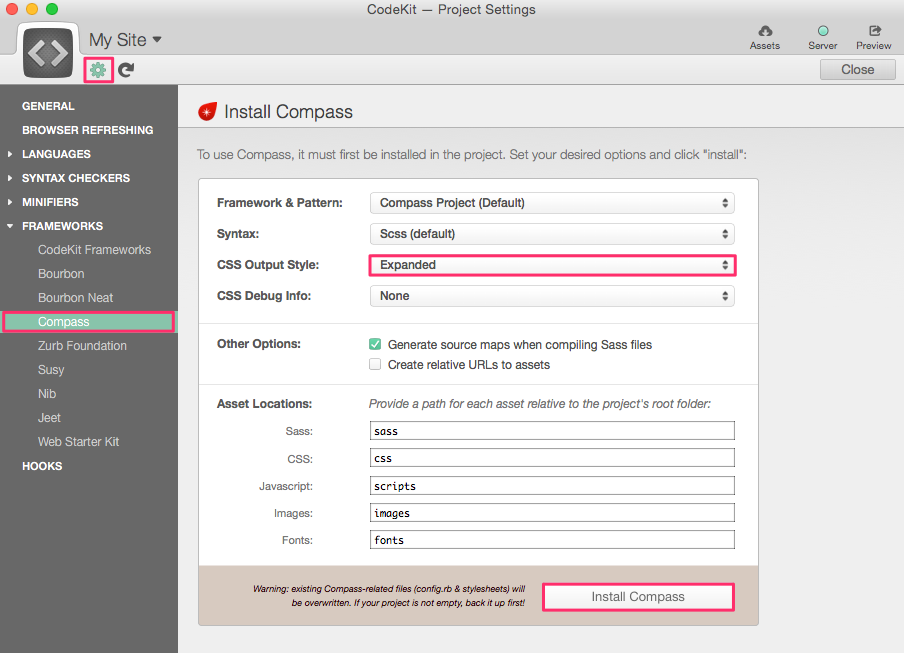The width and height of the screenshot is (904, 653).
Task: Click the Install Compass button
Action: pos(638,597)
